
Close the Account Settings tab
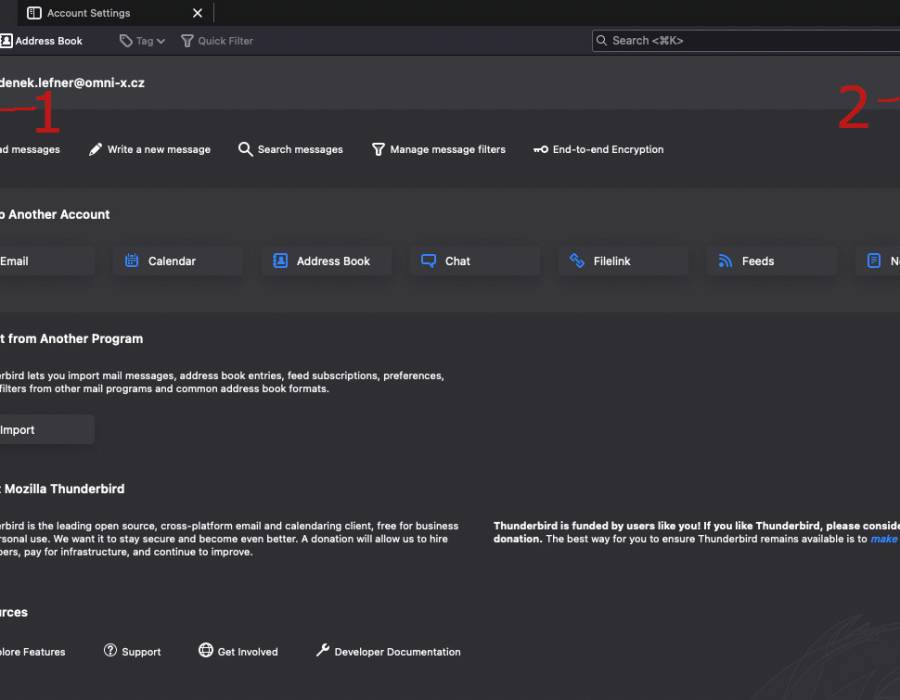click(197, 13)
